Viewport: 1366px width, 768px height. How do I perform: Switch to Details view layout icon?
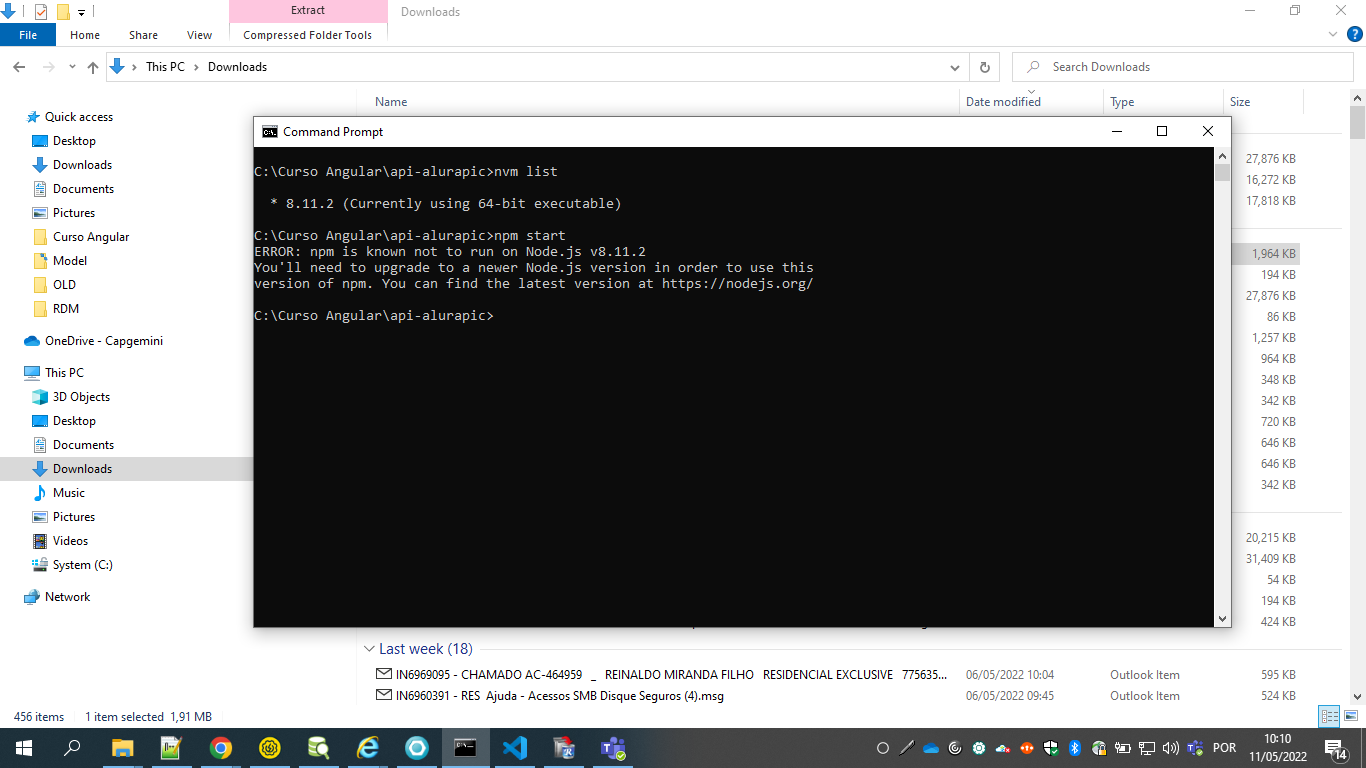click(x=1329, y=717)
